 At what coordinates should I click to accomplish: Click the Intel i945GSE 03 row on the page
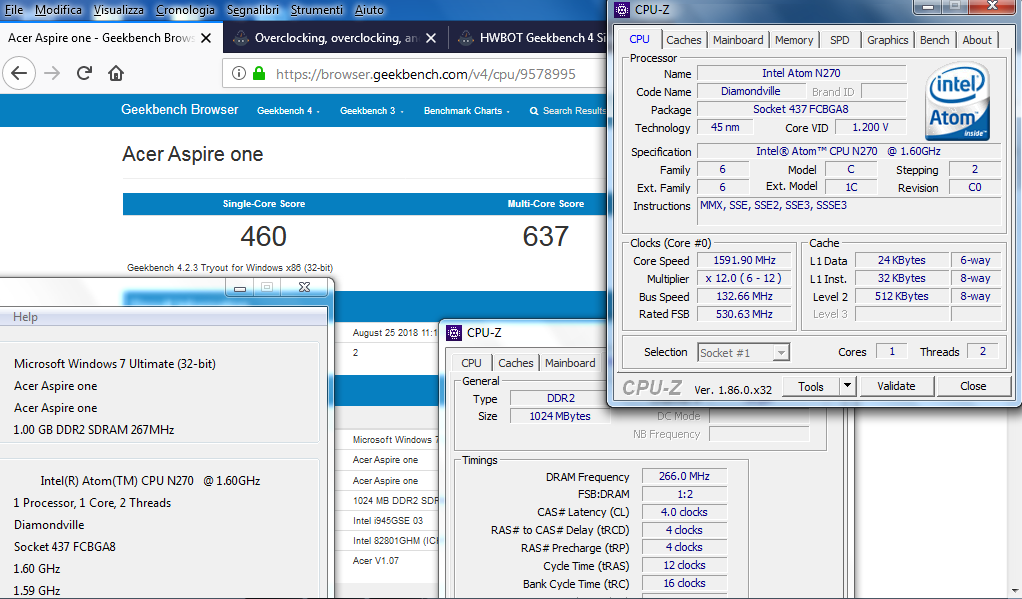[388, 521]
